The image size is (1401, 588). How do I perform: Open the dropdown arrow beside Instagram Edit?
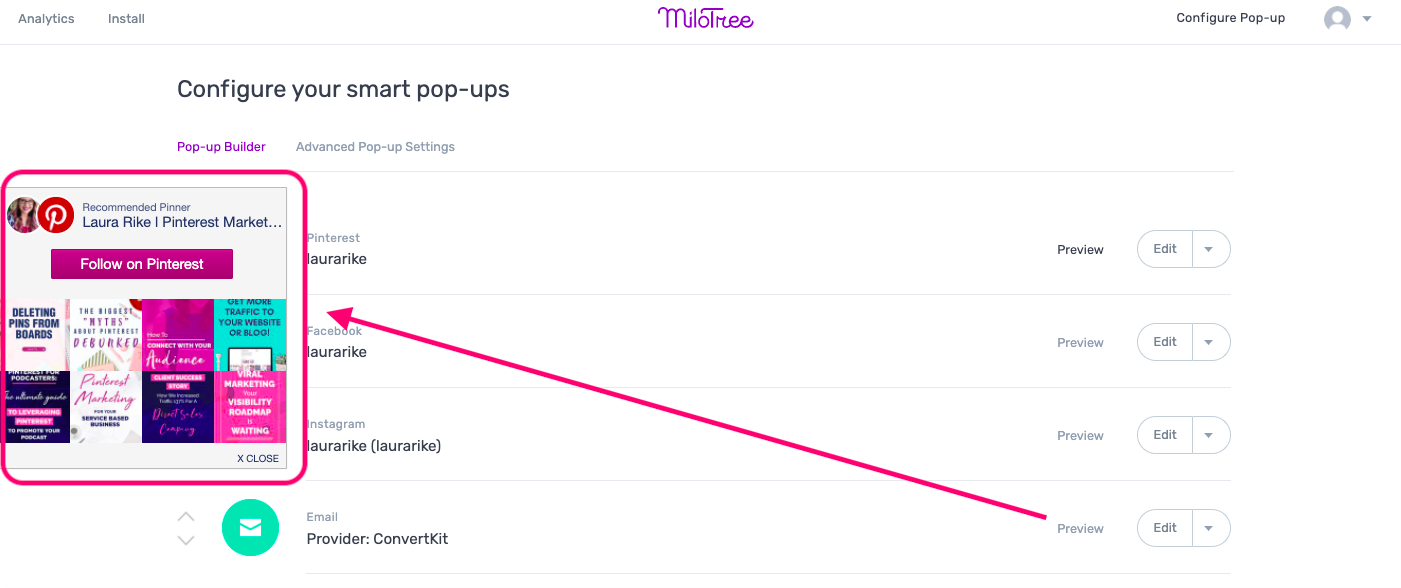pyautogui.click(x=1209, y=435)
